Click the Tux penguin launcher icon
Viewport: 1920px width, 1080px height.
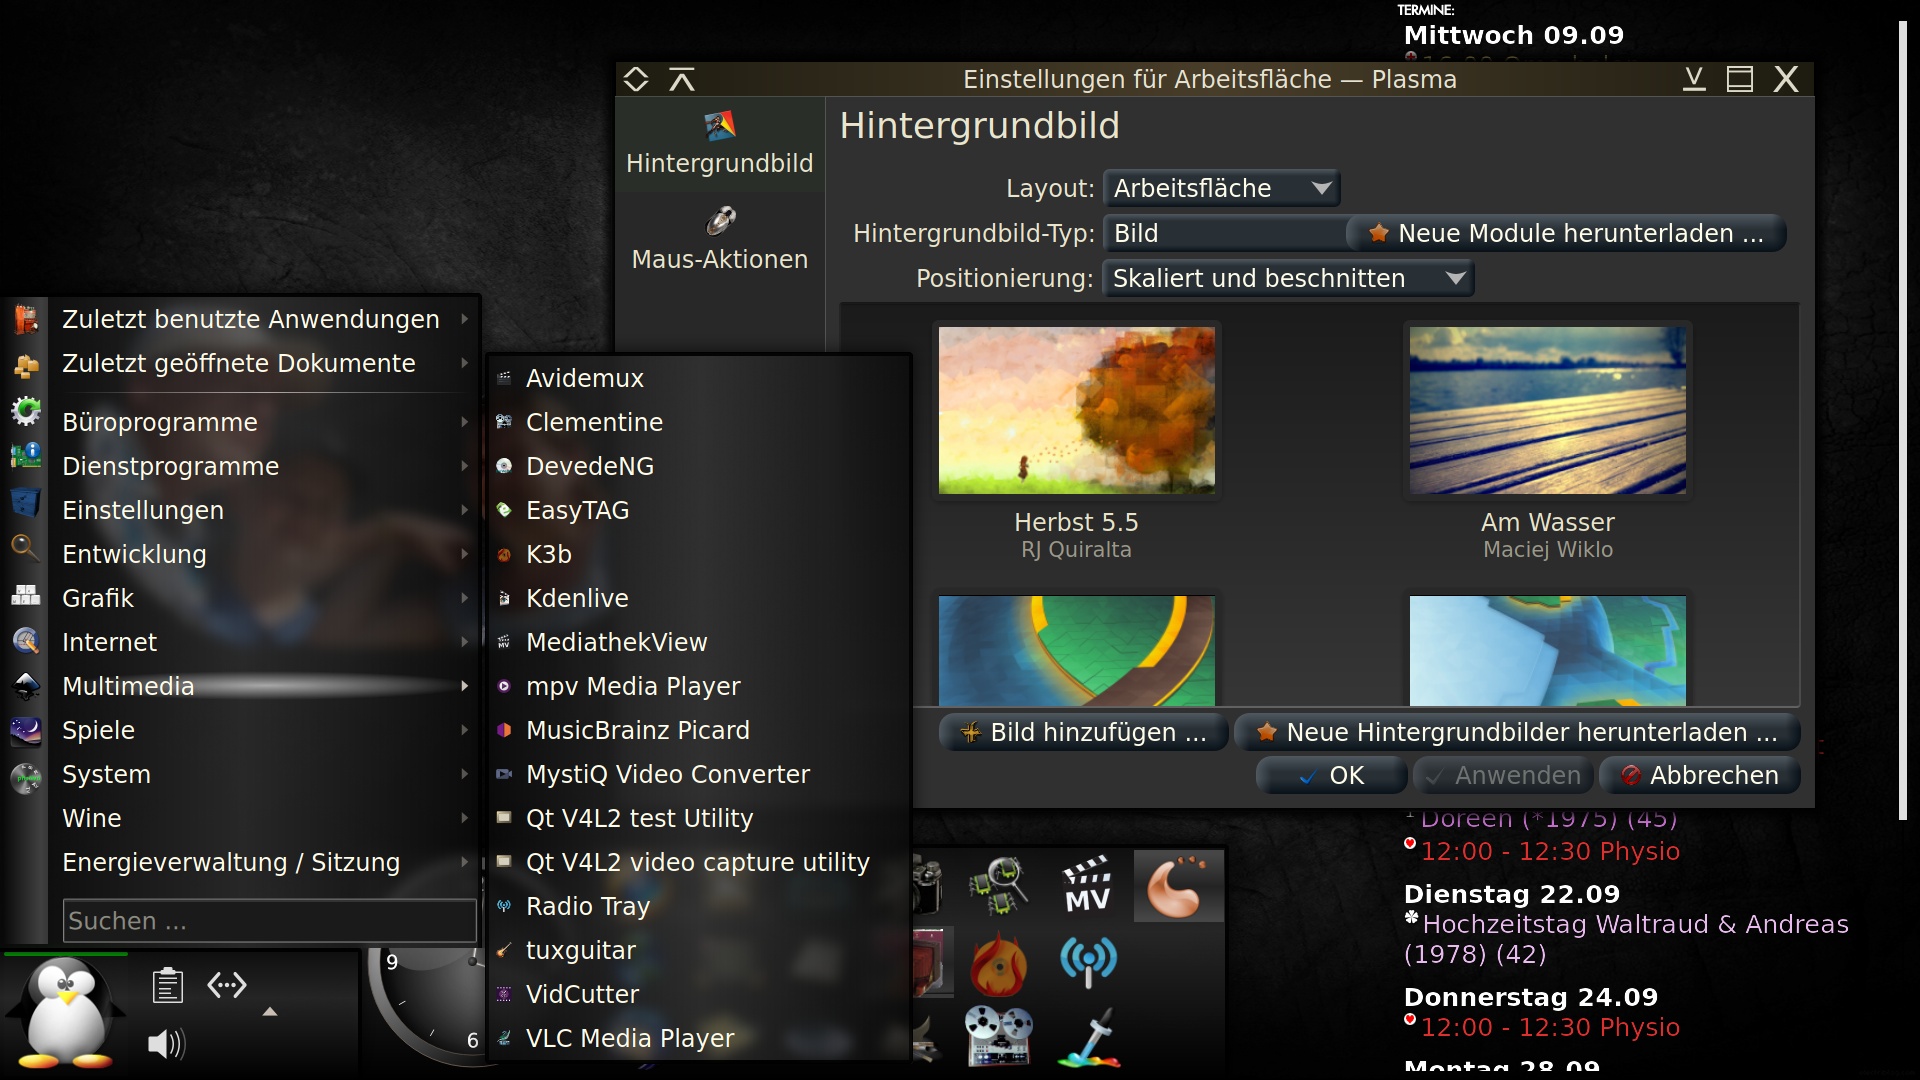coord(65,1012)
